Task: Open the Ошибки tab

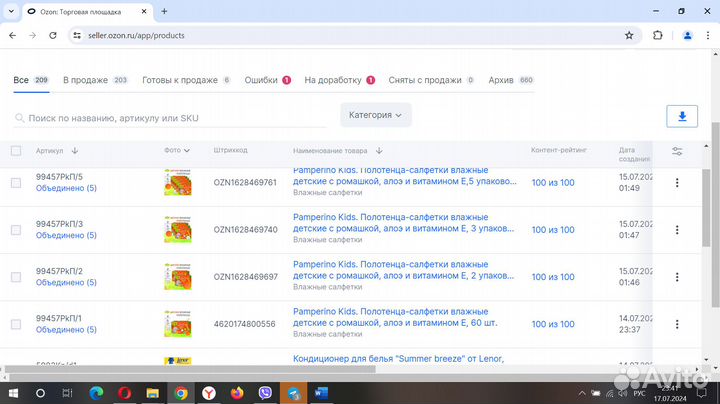Action: [x=268, y=80]
